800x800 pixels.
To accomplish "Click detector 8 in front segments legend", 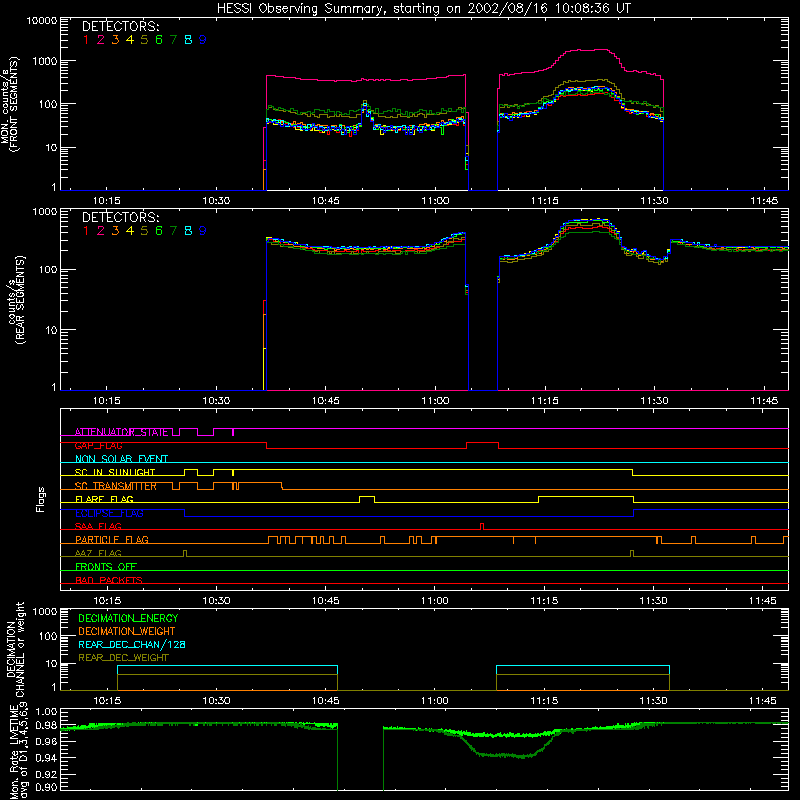I will coord(188,40).
